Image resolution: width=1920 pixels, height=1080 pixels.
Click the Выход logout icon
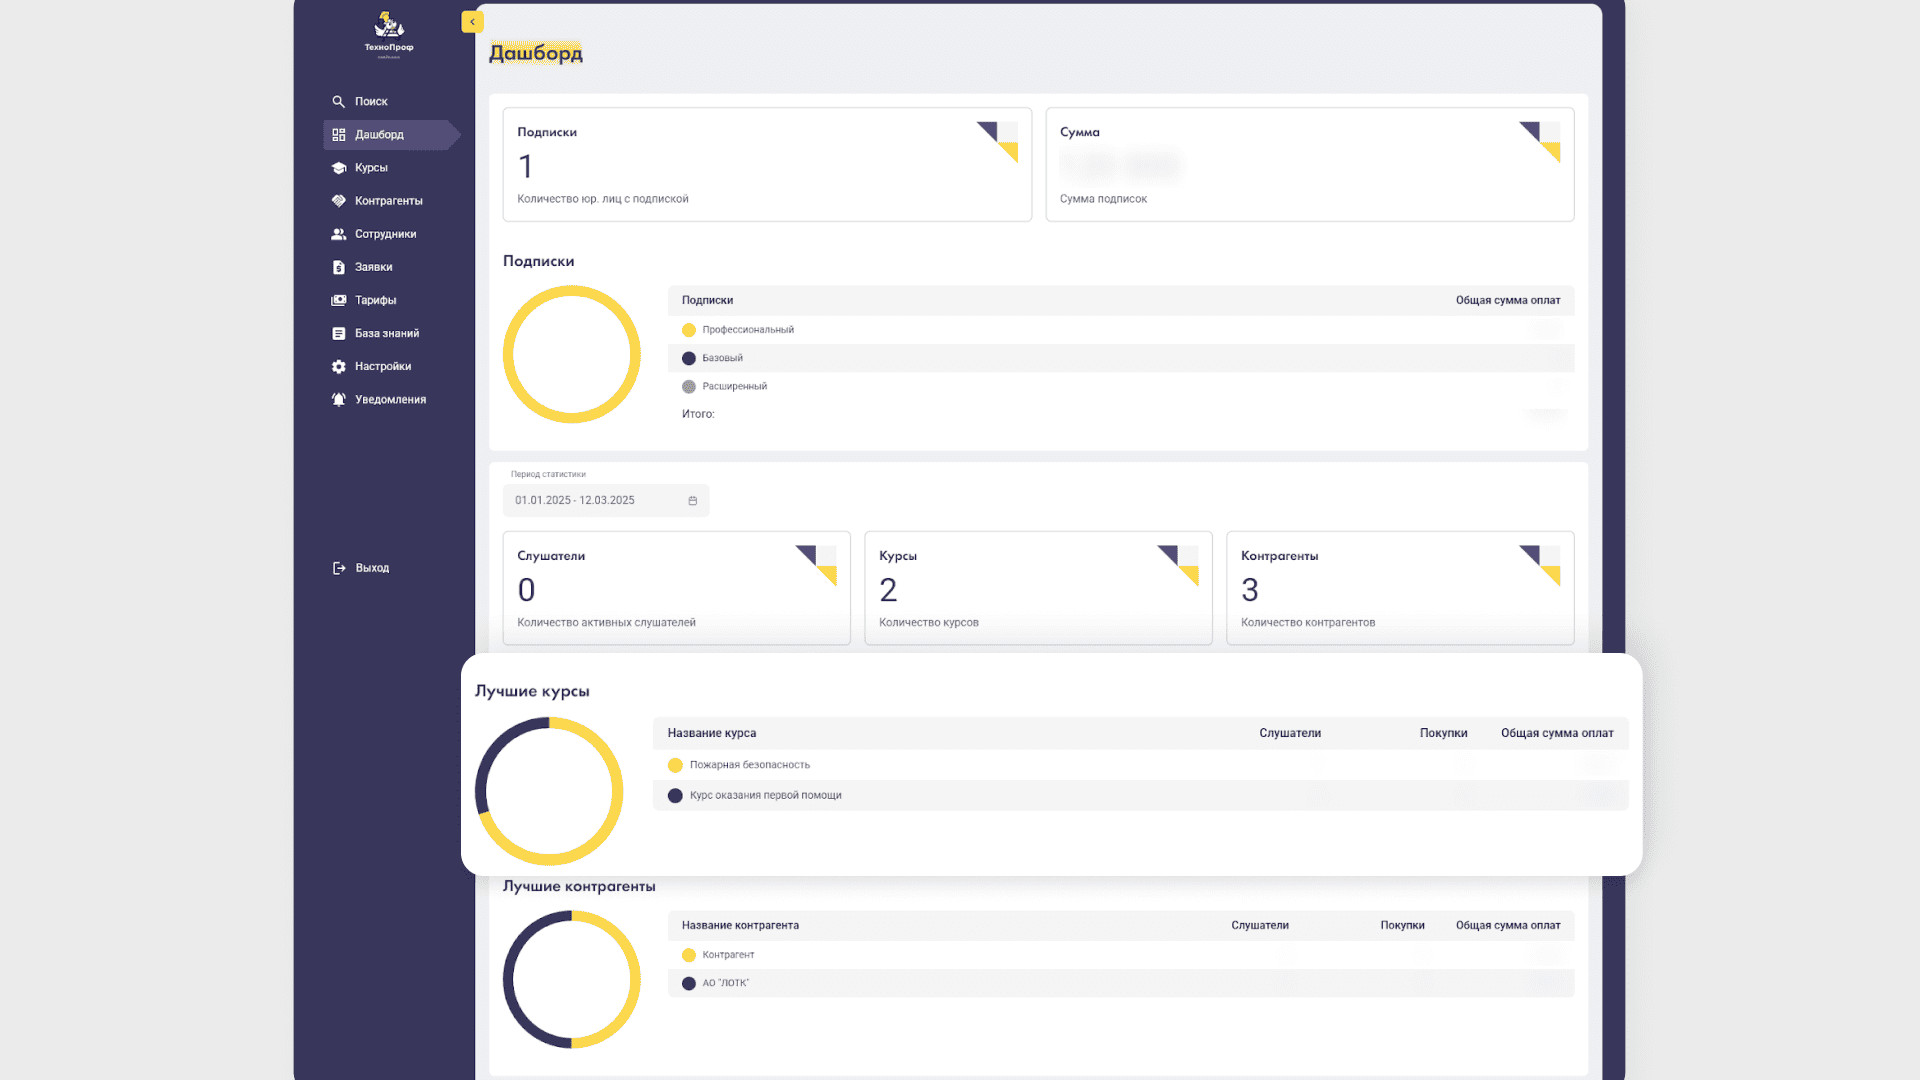click(x=338, y=568)
